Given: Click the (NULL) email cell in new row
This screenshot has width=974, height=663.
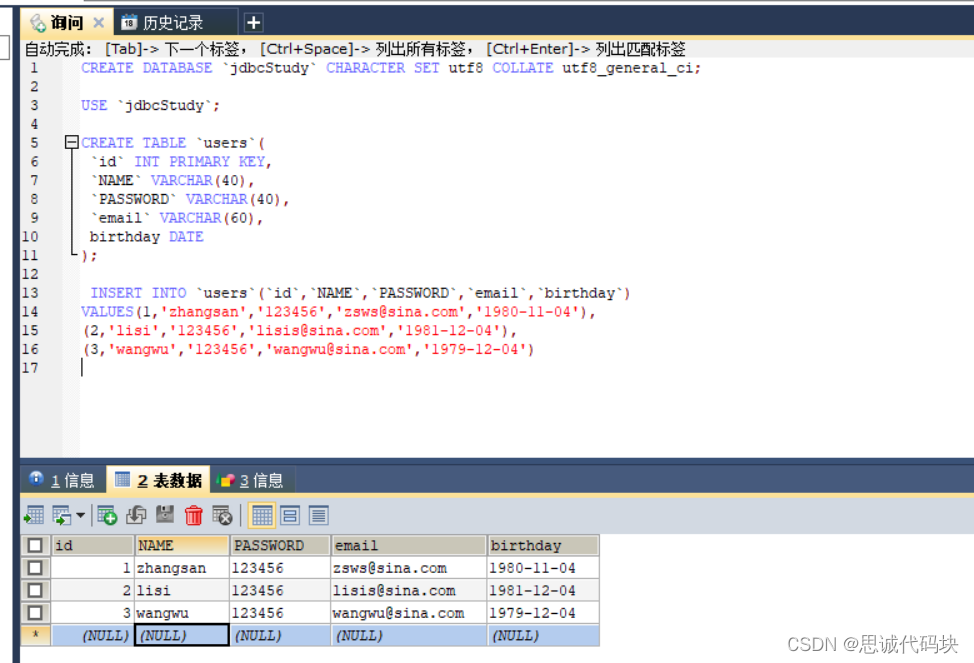Looking at the screenshot, I should click(x=409, y=636).
